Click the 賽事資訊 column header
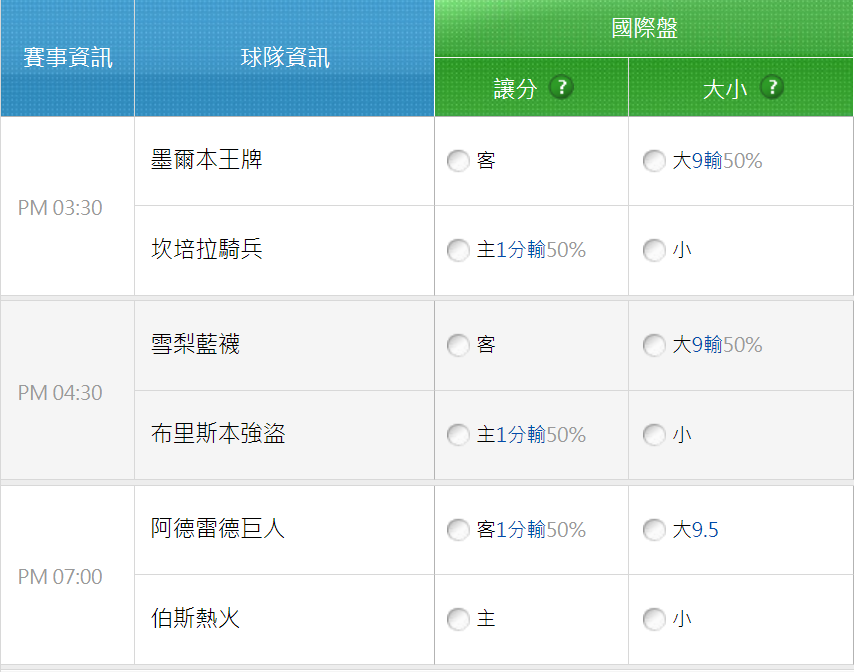The image size is (854, 672). [x=68, y=58]
